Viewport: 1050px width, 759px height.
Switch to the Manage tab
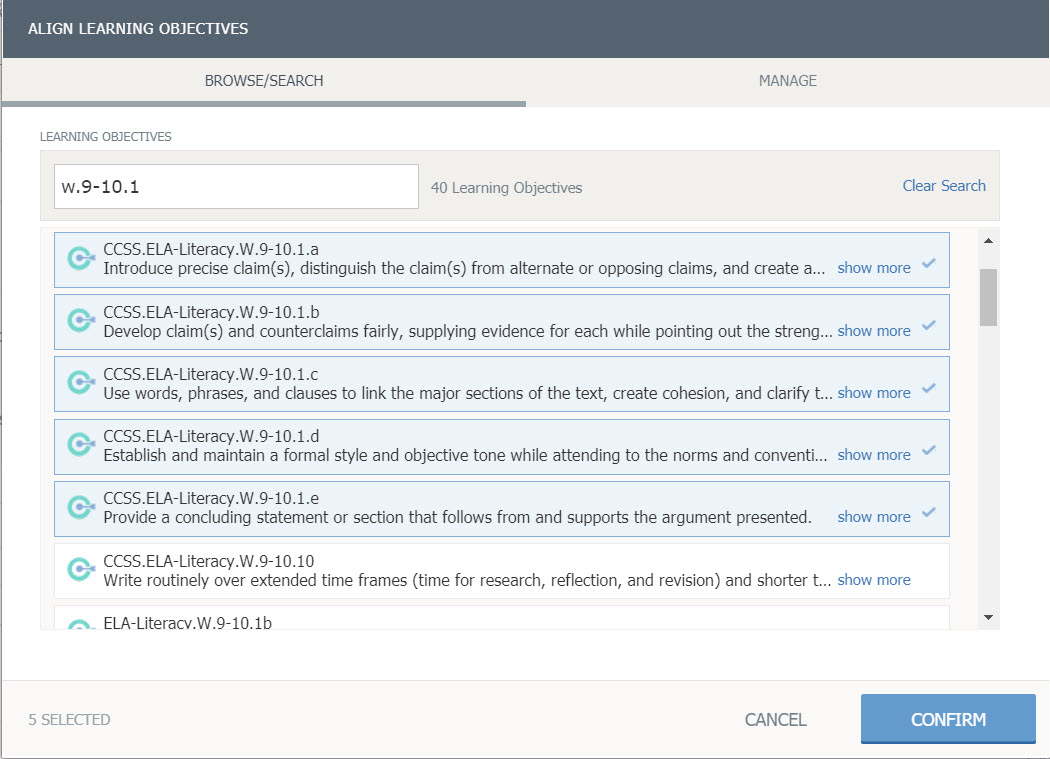787,81
